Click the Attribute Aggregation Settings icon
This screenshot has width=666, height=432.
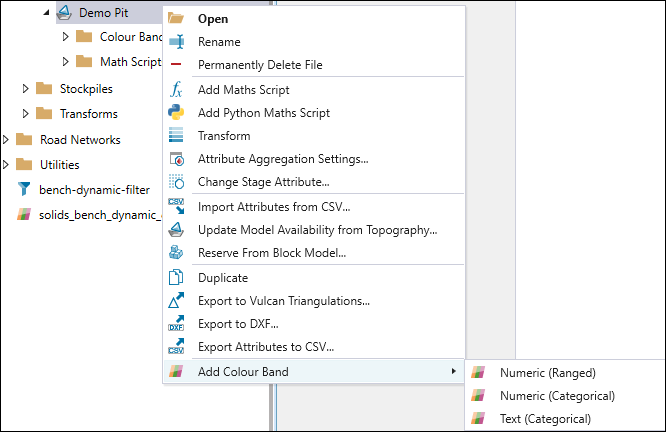pyautogui.click(x=176, y=159)
